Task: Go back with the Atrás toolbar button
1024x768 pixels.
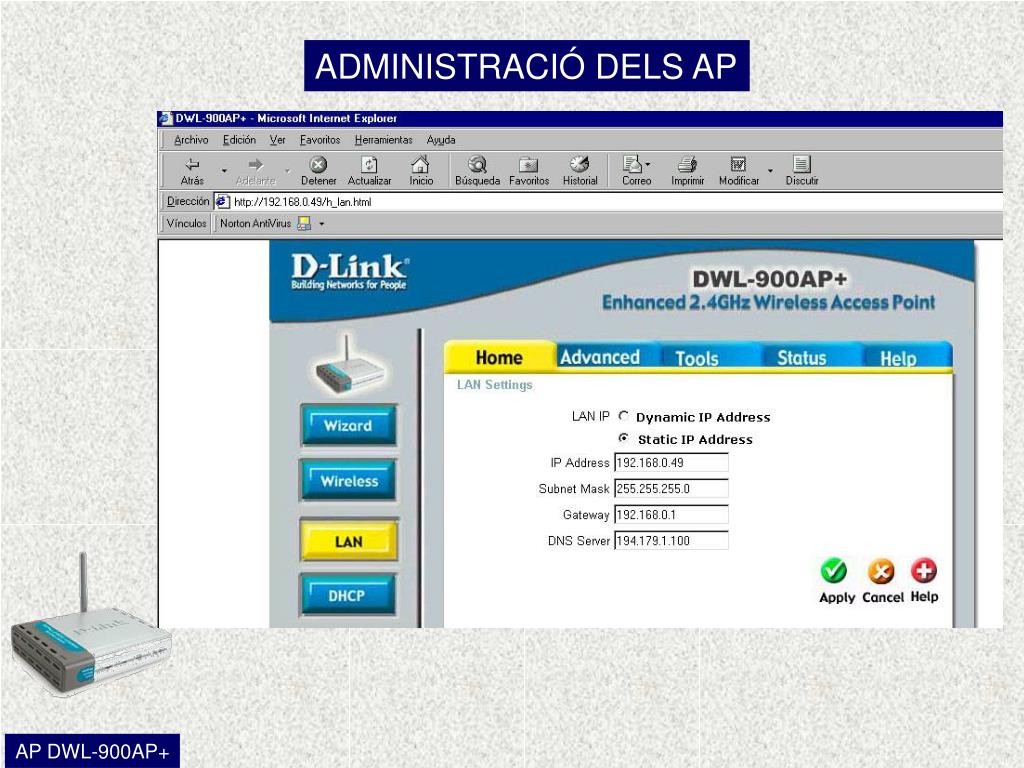Action: tap(192, 171)
